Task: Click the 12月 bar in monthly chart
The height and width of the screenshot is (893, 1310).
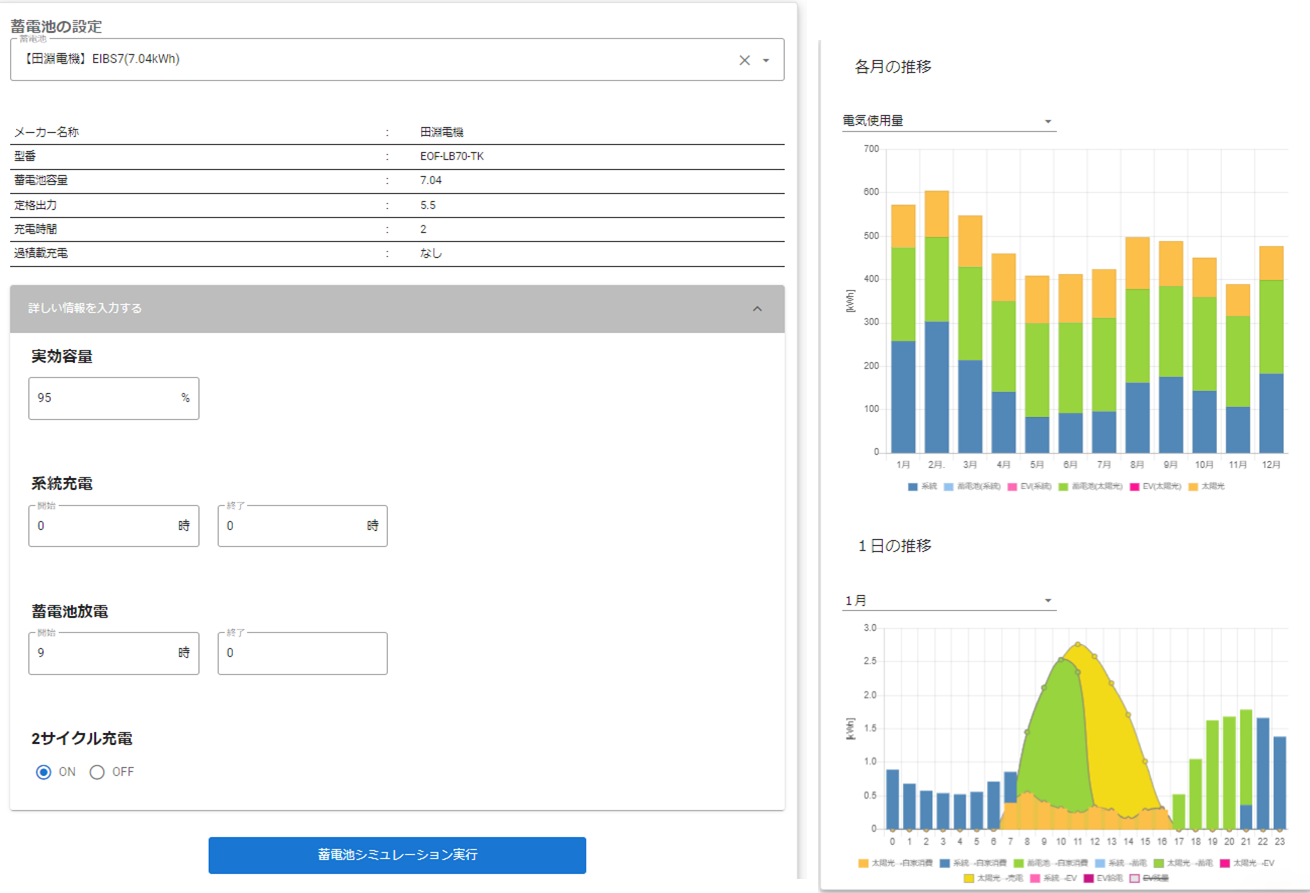Action: coord(1271,349)
